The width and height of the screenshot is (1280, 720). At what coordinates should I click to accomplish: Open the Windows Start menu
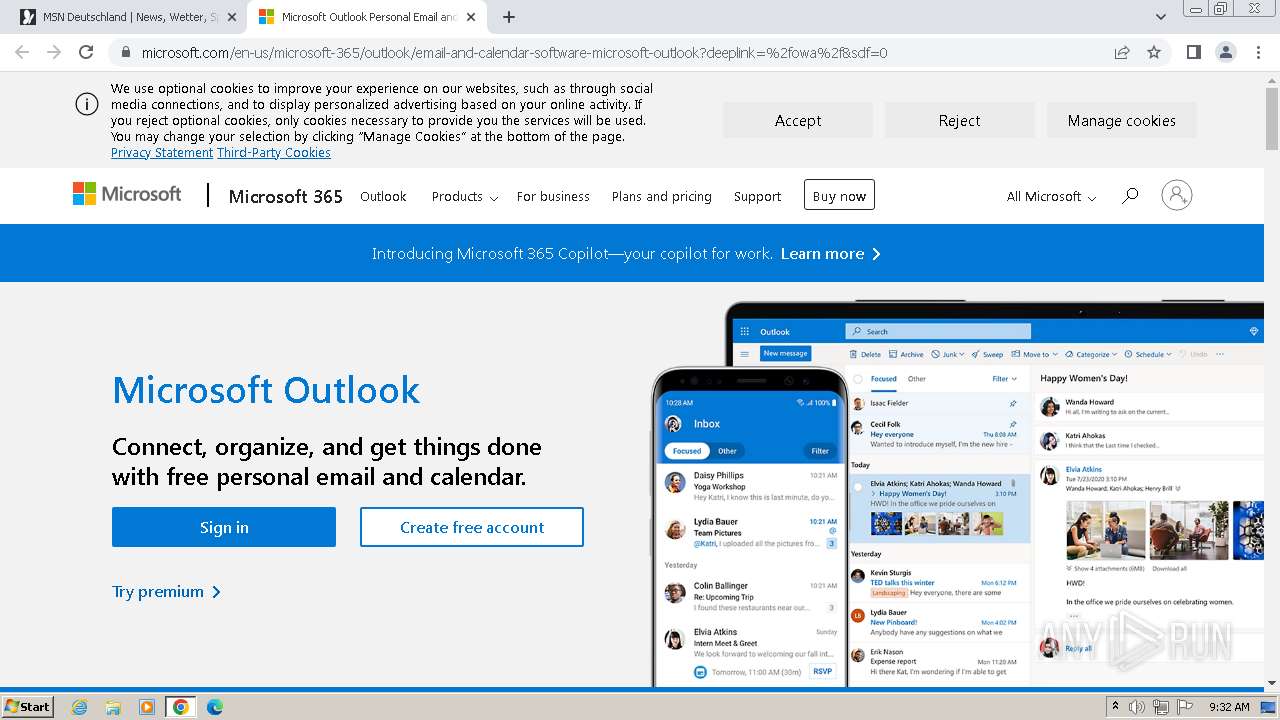click(28, 706)
